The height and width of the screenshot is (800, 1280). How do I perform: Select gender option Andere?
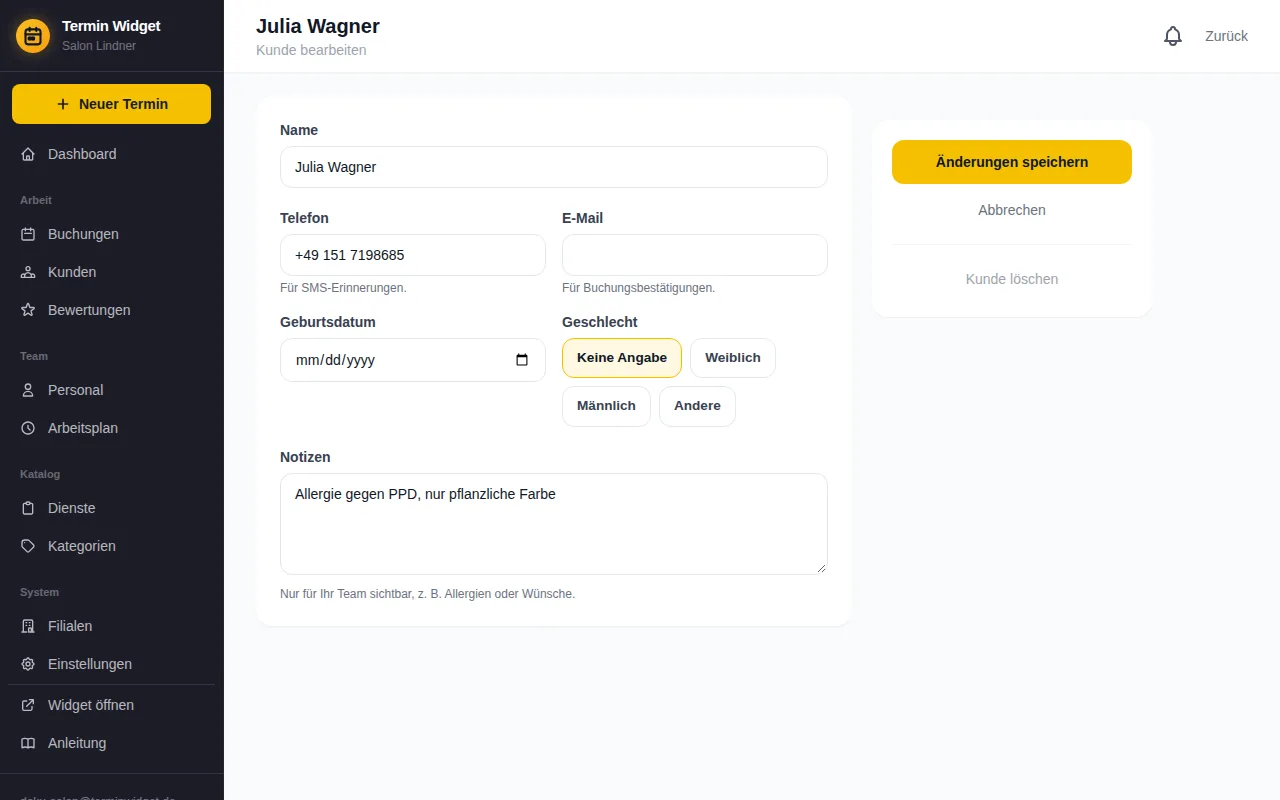(697, 406)
